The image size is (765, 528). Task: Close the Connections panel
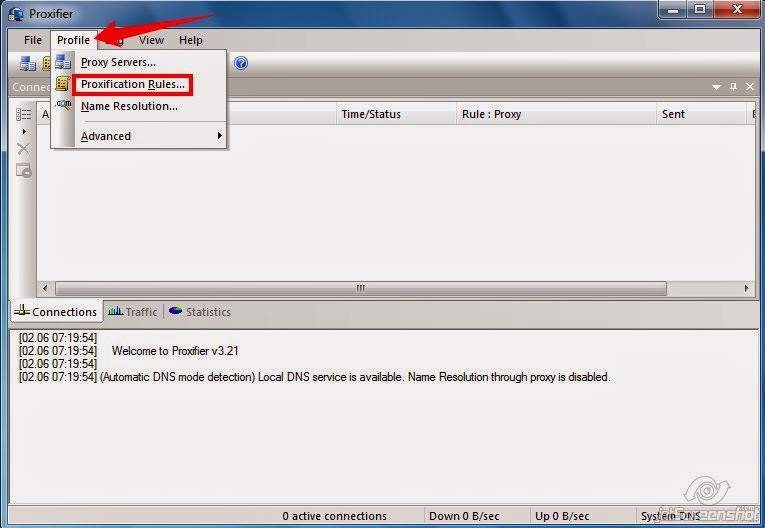click(x=750, y=87)
